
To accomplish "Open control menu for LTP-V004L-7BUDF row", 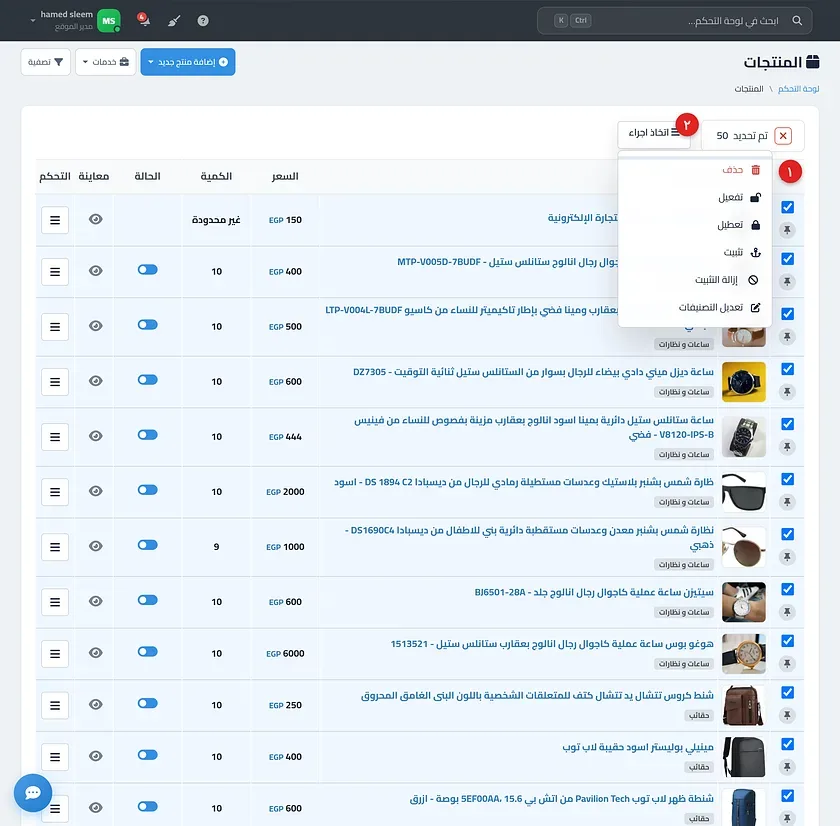I will coord(55,327).
